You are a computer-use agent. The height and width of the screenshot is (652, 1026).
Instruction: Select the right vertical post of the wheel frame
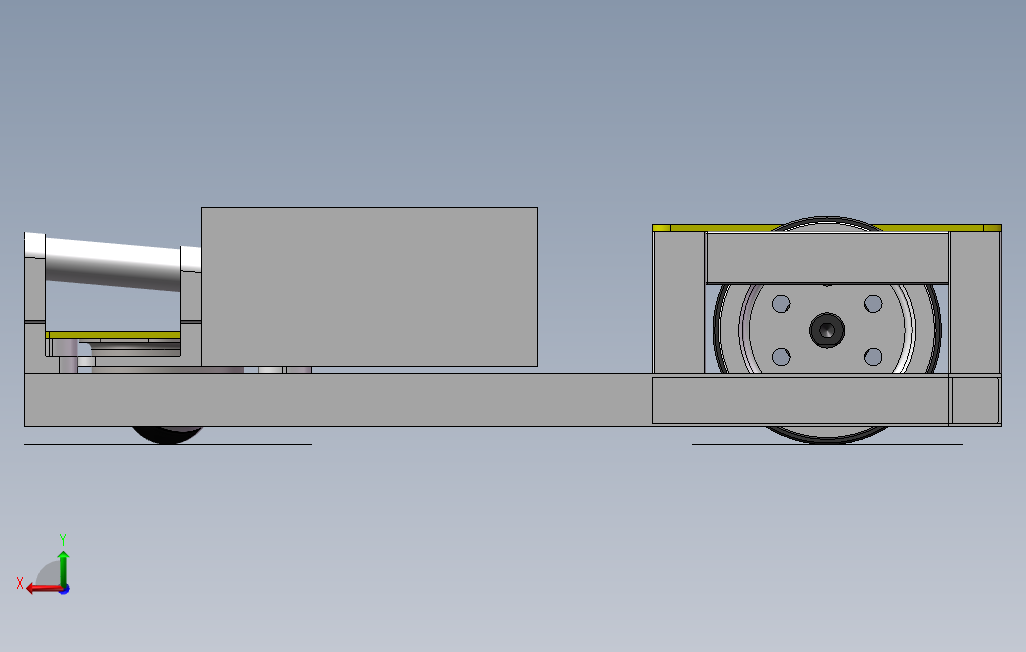tap(975, 303)
